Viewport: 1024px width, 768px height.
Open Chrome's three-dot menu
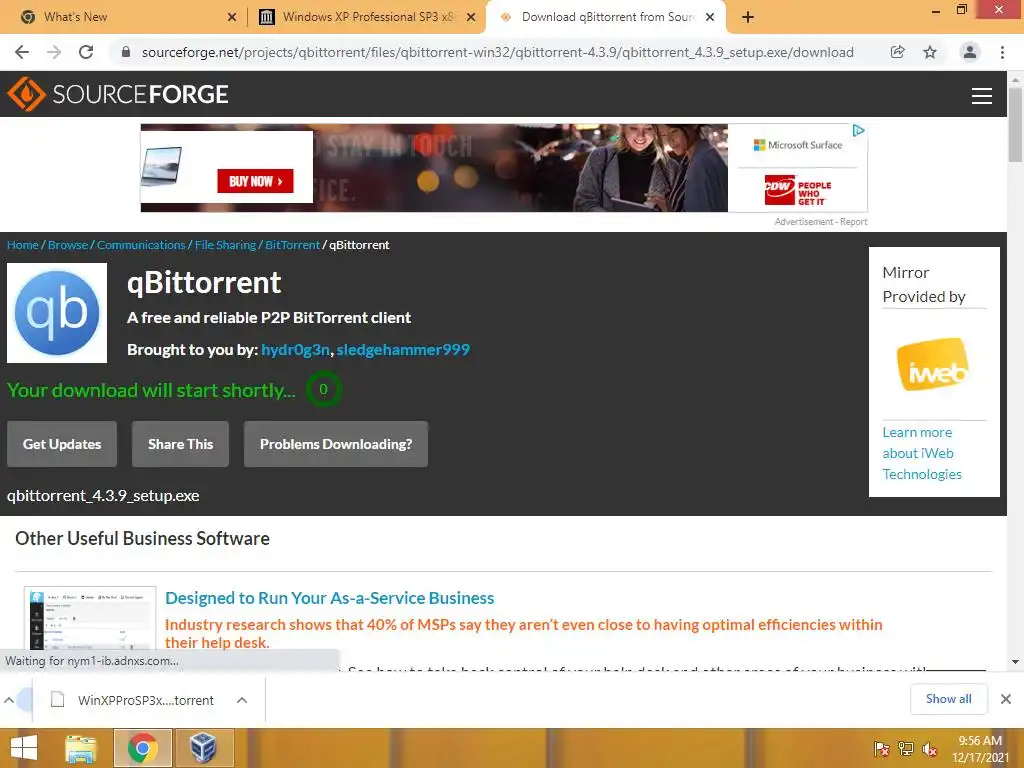click(x=1002, y=52)
